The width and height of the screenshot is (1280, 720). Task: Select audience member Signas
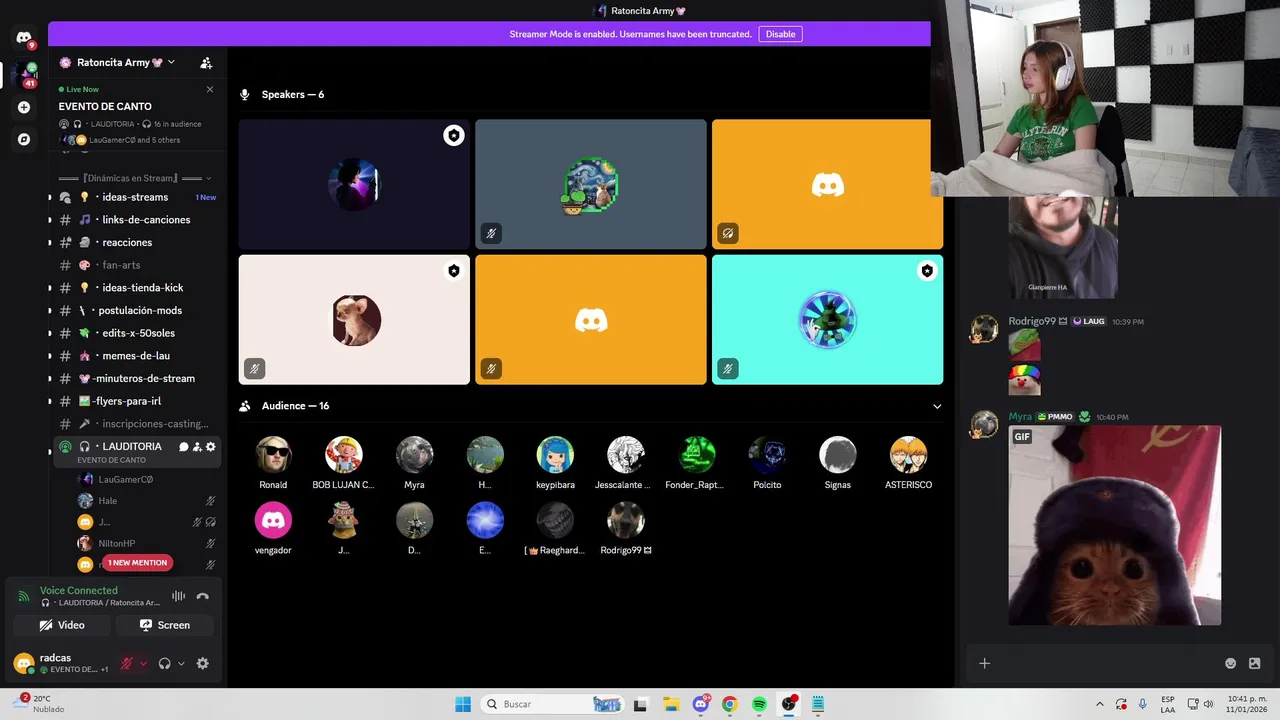point(838,463)
